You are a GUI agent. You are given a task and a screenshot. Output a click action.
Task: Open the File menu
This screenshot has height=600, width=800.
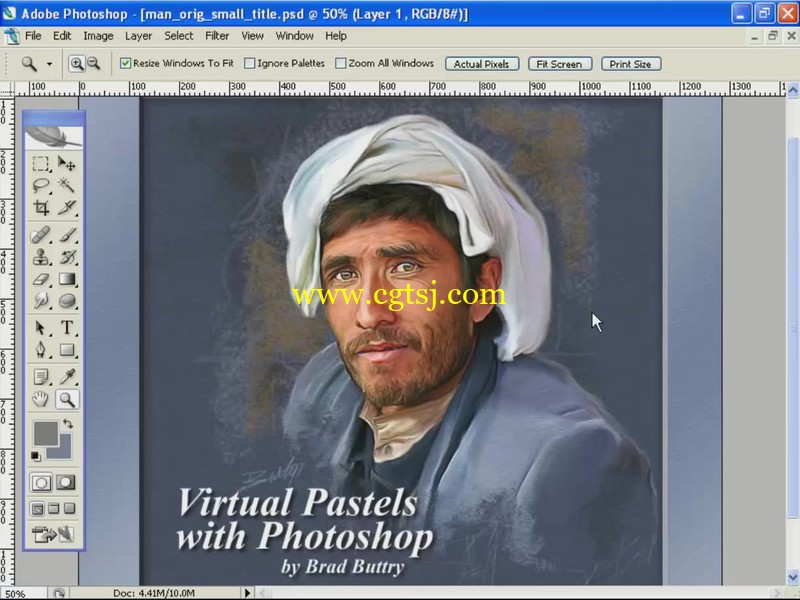33,36
